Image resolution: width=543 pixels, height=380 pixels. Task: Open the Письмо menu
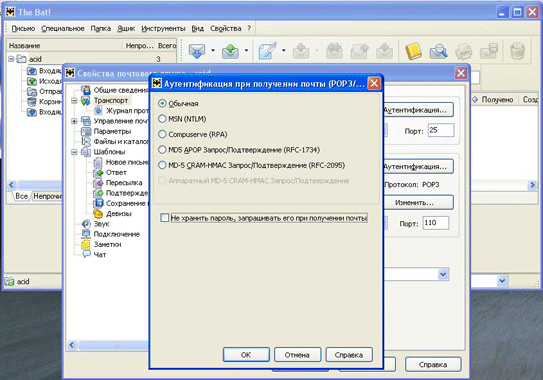click(x=23, y=29)
